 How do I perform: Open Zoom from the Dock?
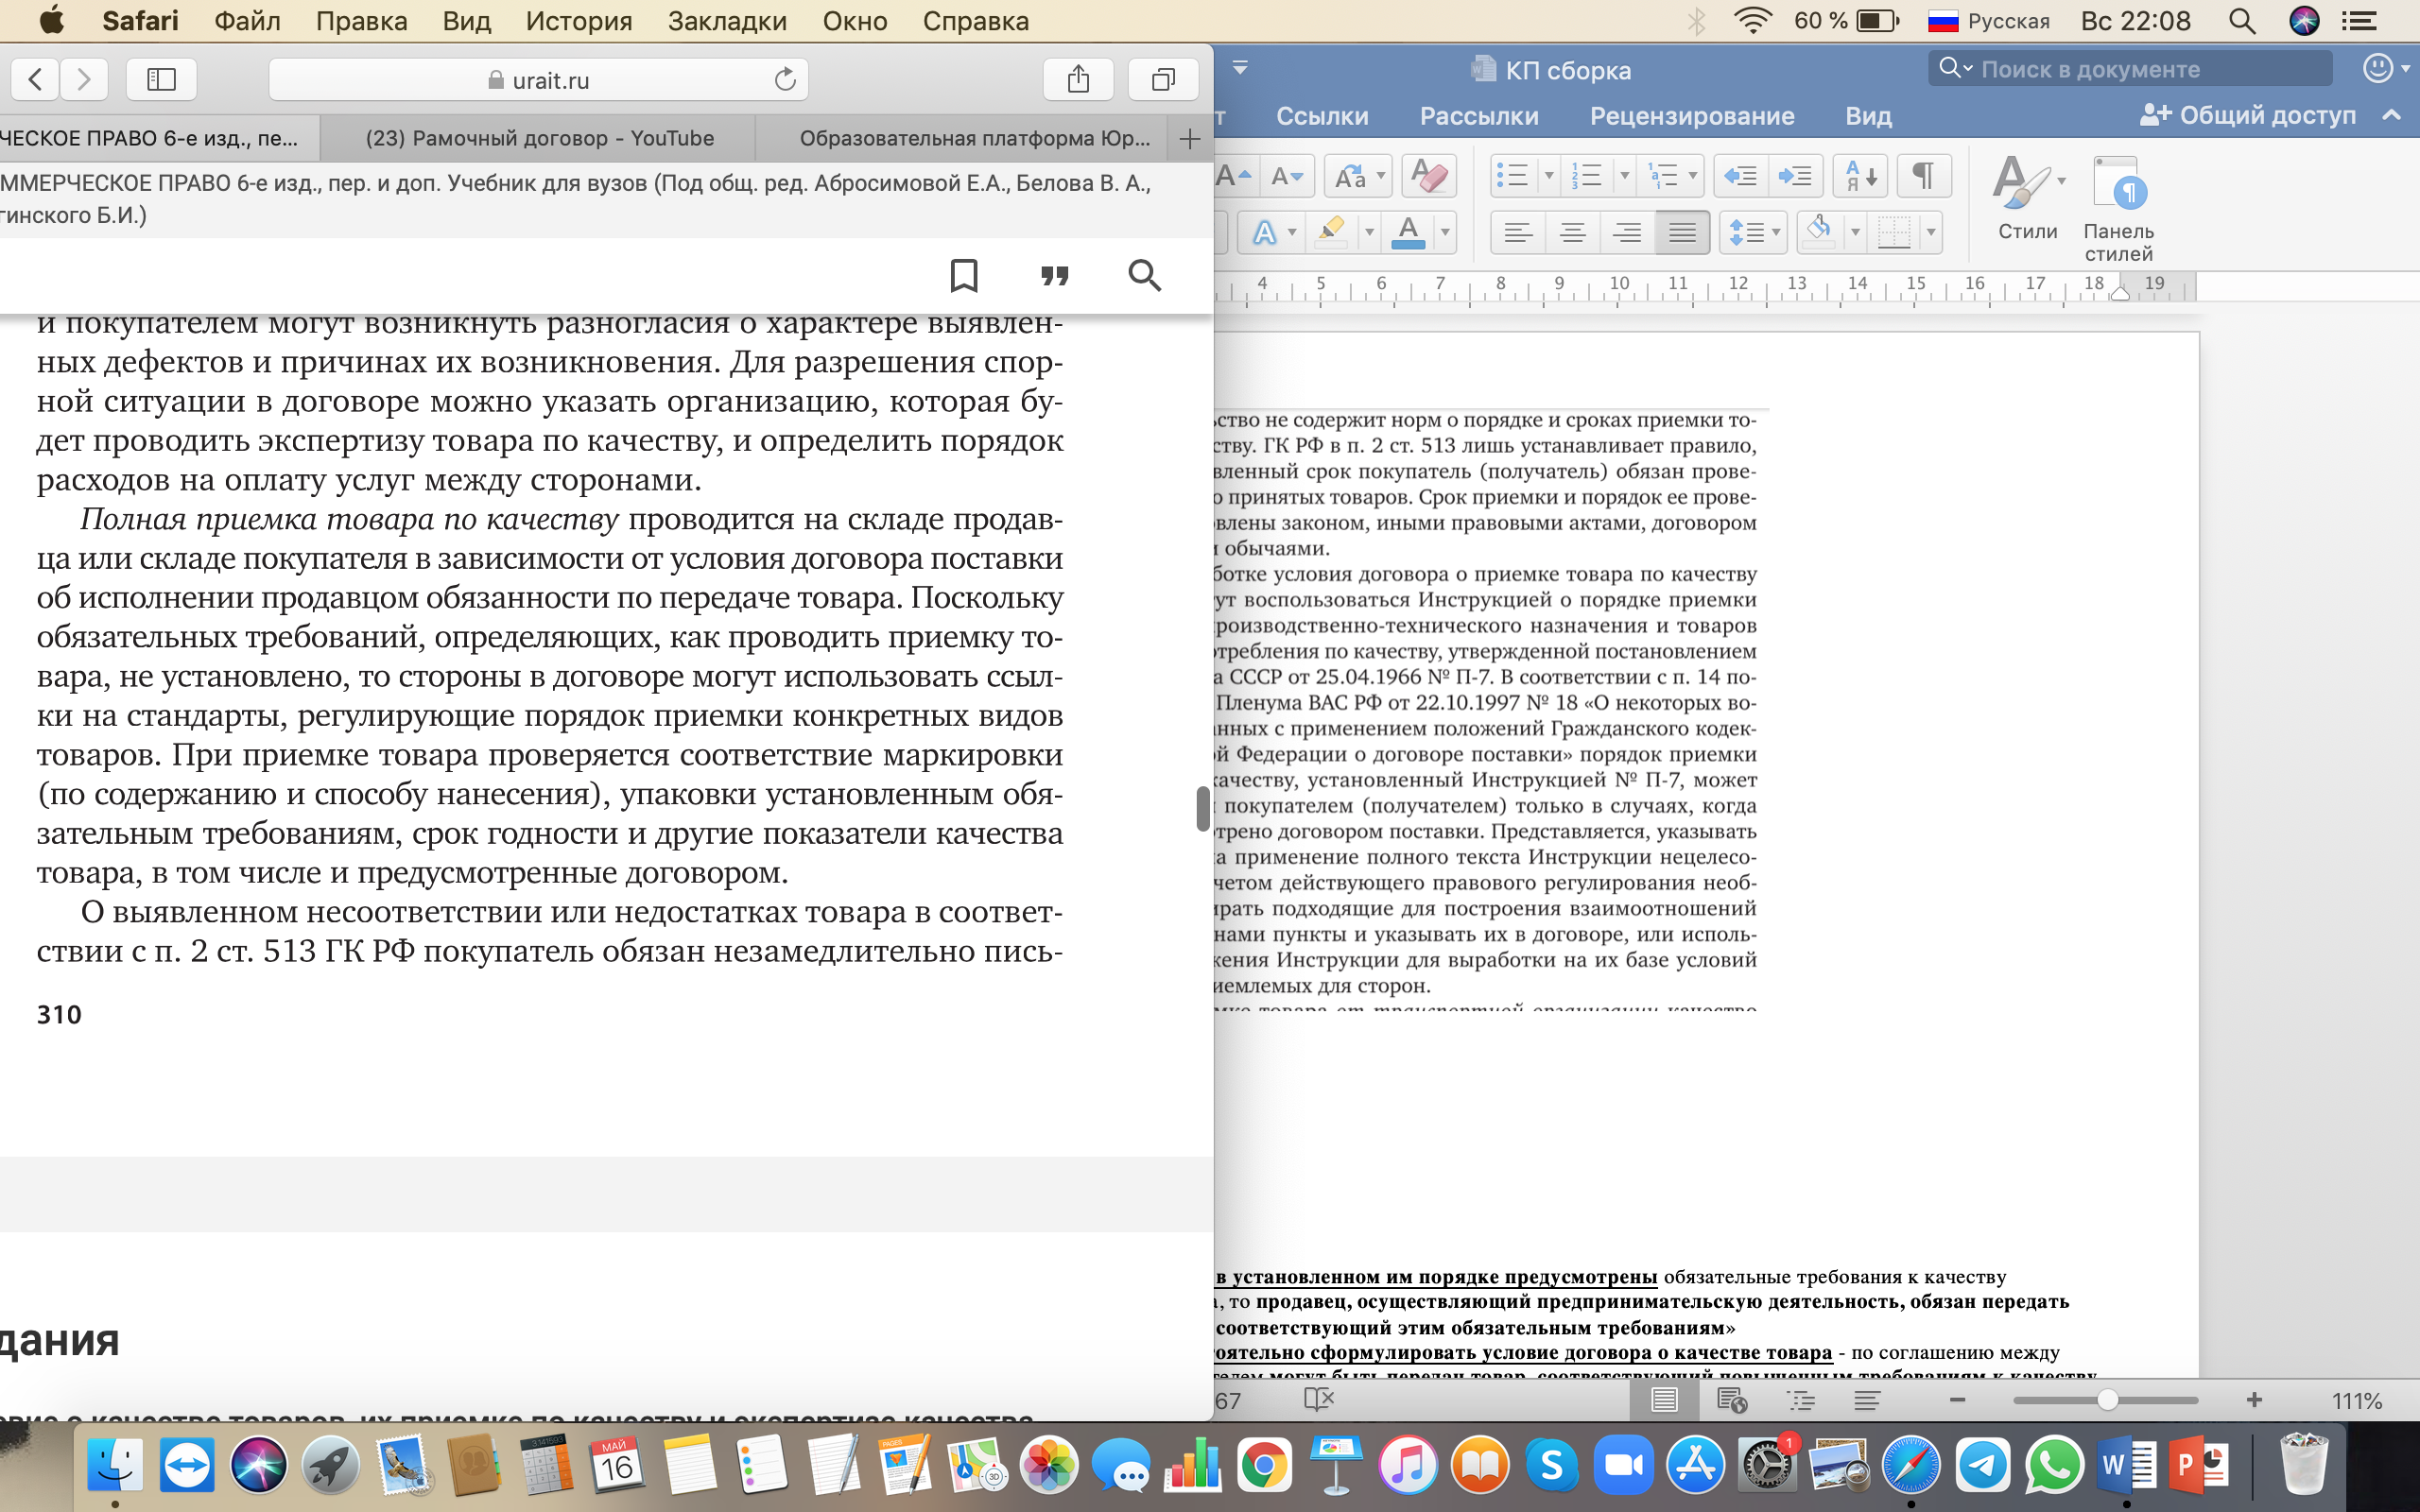(1623, 1465)
